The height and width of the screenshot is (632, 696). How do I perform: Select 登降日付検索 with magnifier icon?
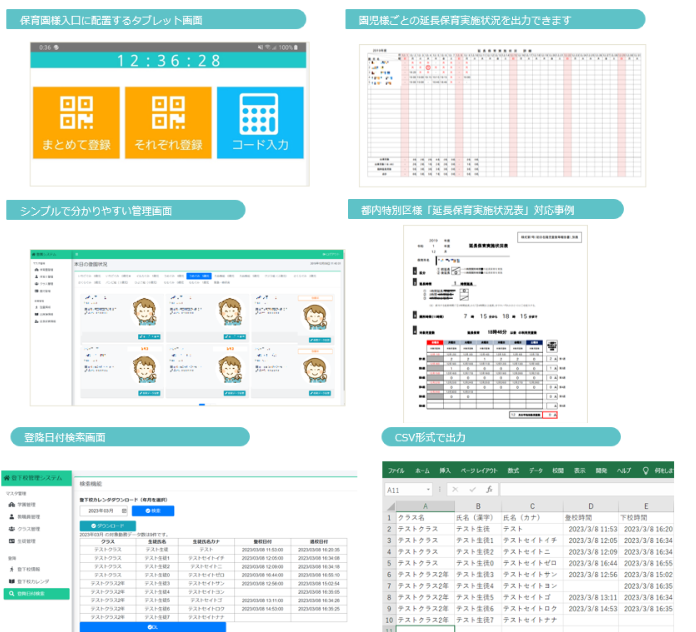tap(34, 593)
